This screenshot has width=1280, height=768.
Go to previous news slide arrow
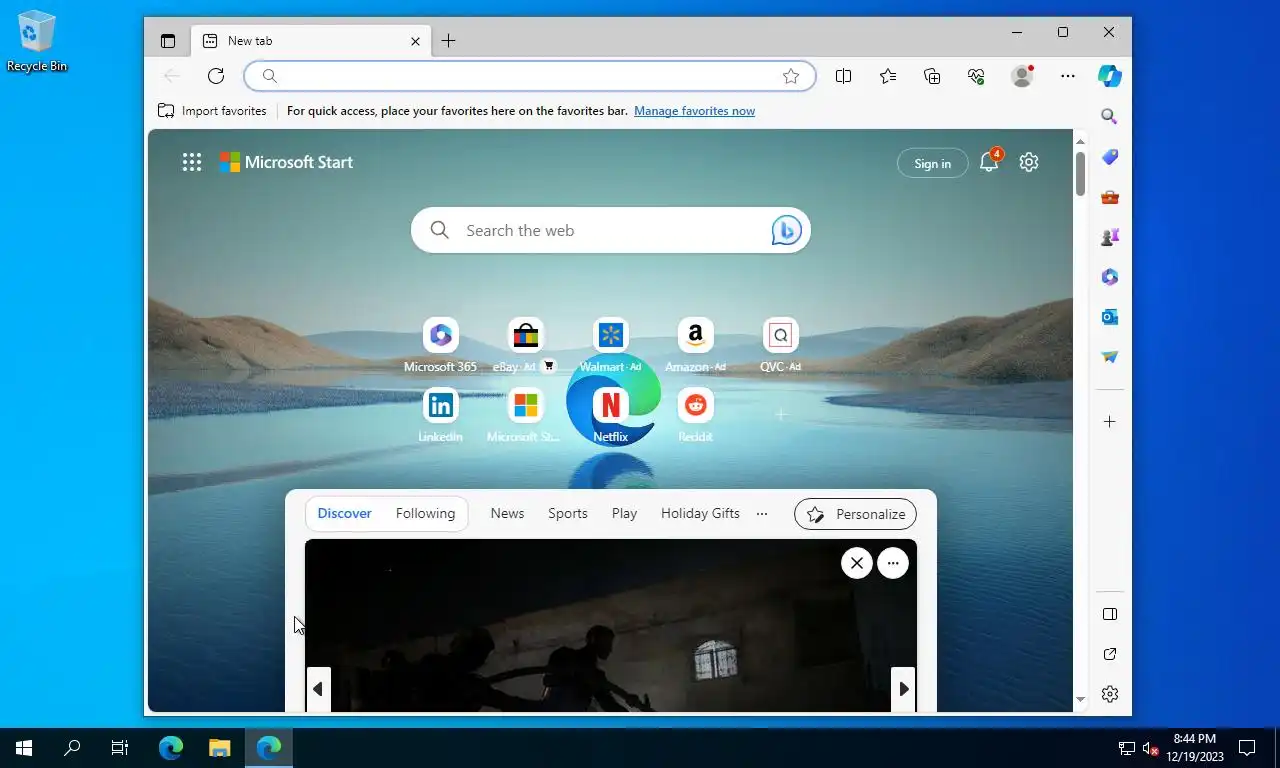[318, 689]
